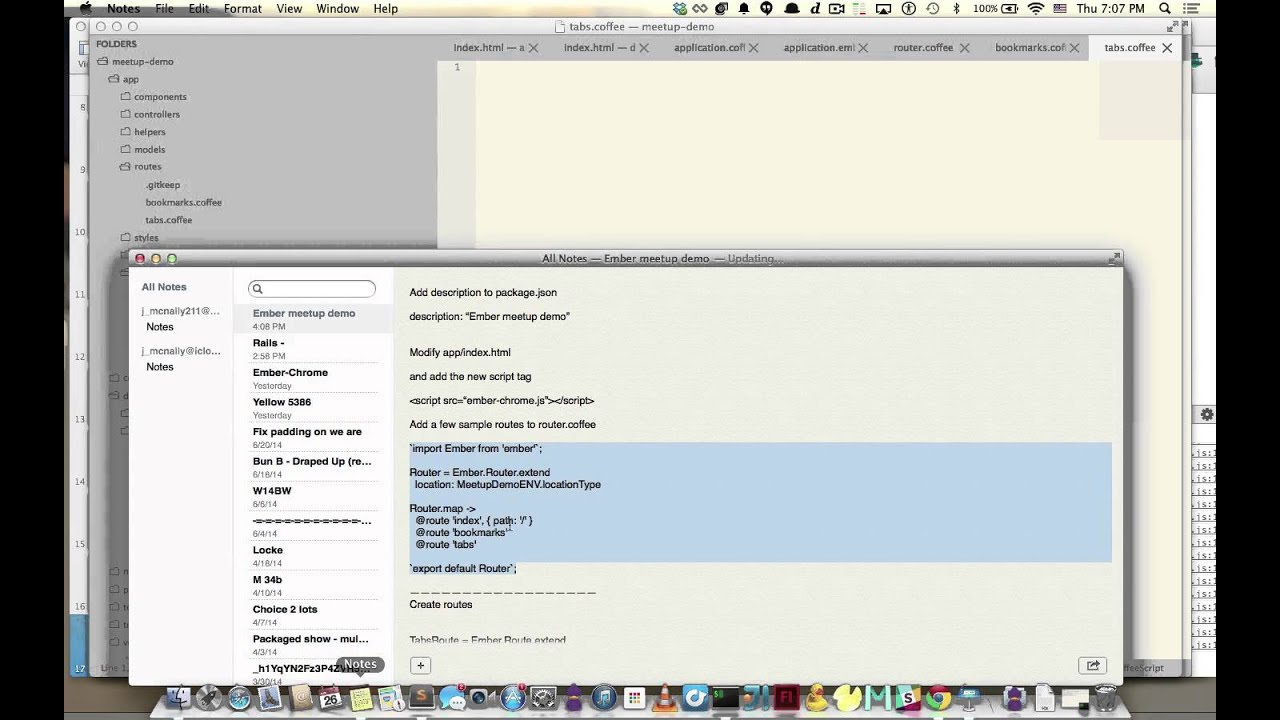
Task: Open the Yellow 5386 note
Action: click(x=312, y=407)
